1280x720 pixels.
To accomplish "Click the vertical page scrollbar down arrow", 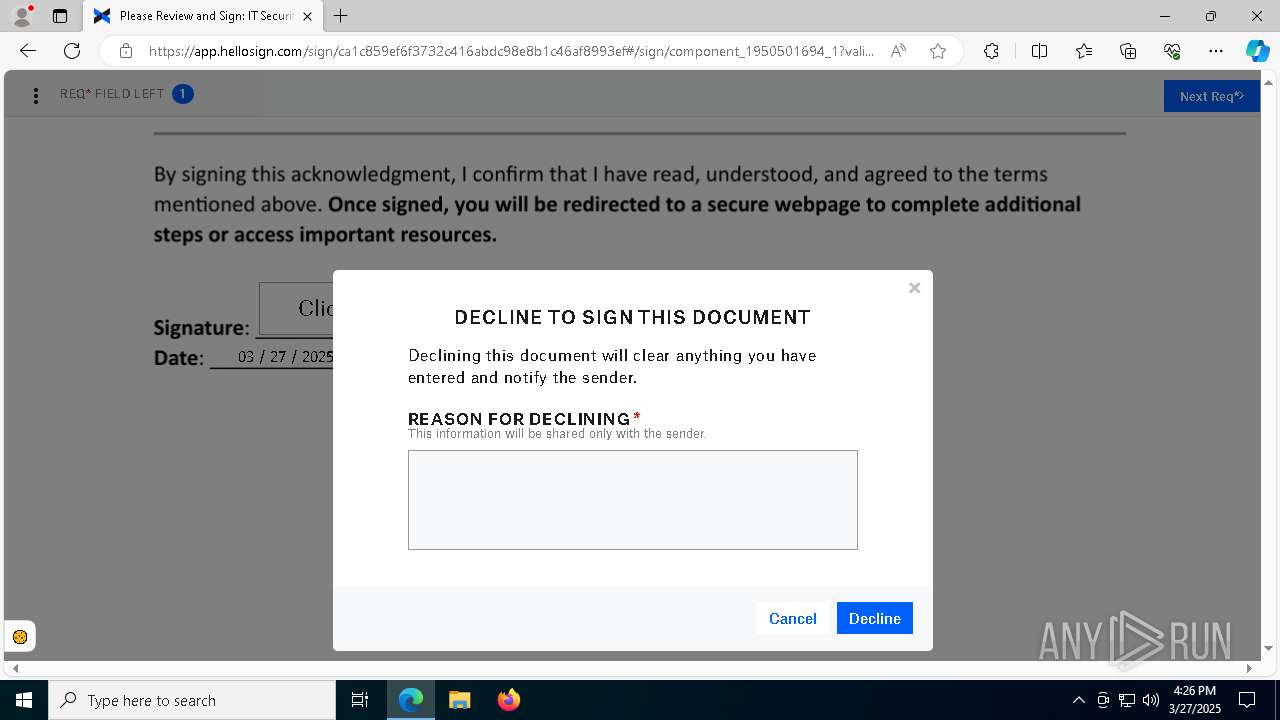I will tap(1269, 648).
